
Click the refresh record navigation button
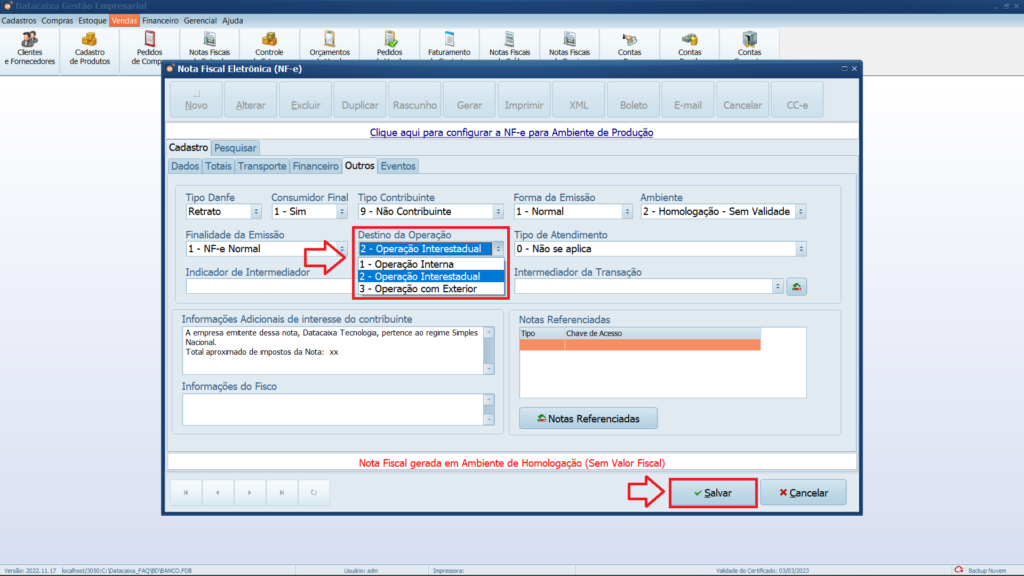pos(314,492)
